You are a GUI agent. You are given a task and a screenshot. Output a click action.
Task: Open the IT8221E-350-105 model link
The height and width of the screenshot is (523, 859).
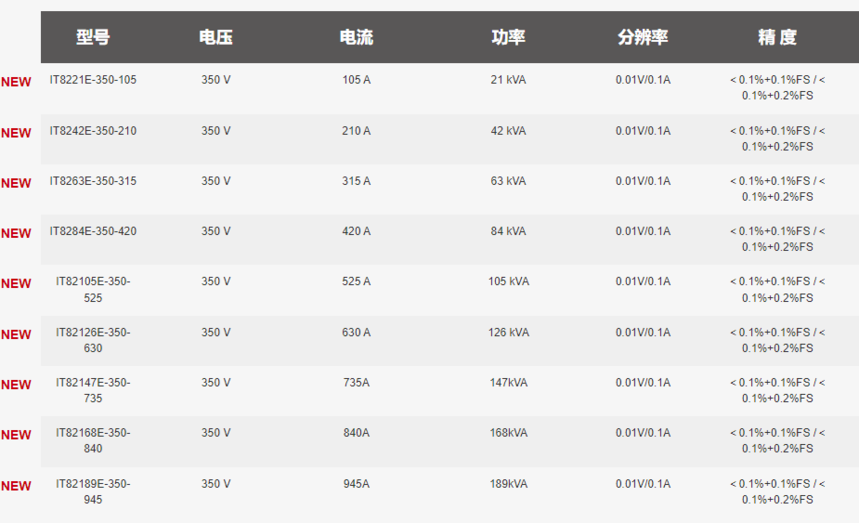(x=93, y=80)
